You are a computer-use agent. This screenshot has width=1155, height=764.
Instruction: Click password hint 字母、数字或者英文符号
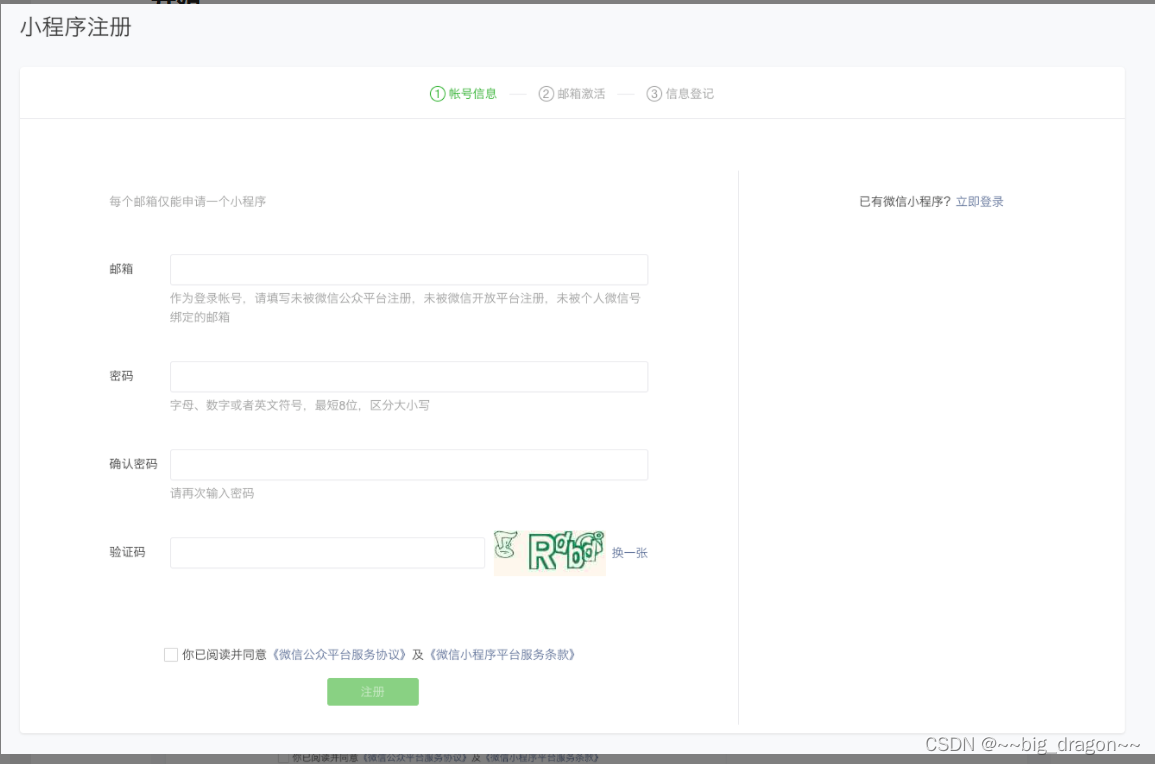(236, 405)
